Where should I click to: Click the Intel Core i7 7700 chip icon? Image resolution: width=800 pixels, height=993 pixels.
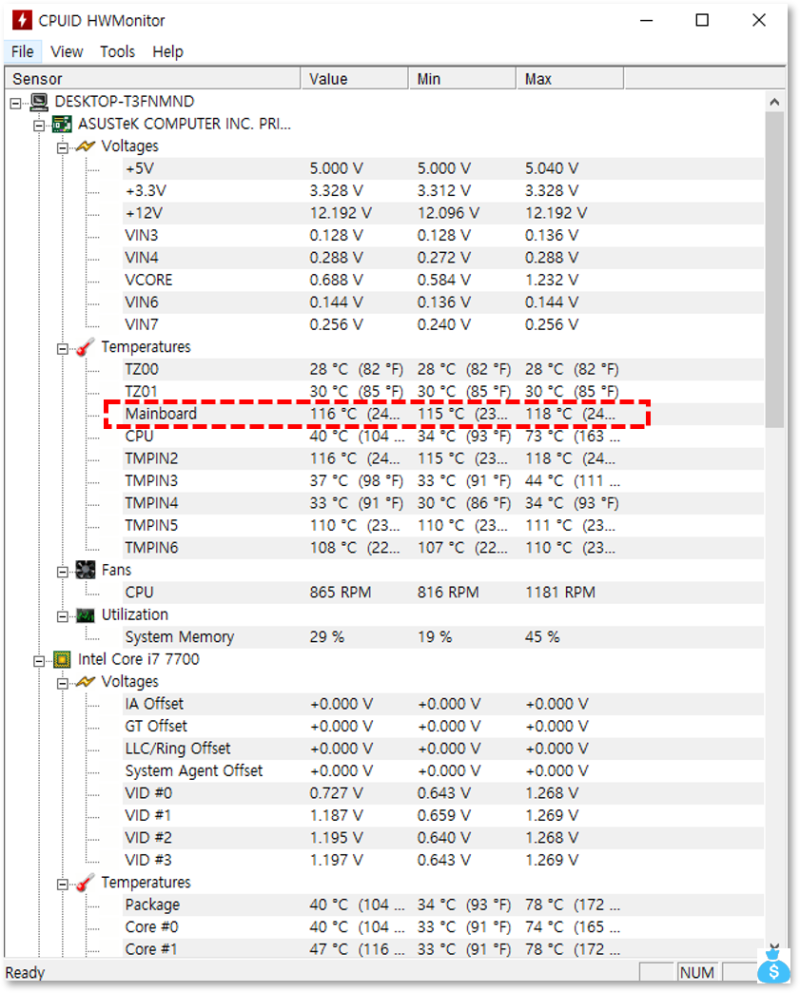pyautogui.click(x=62, y=660)
